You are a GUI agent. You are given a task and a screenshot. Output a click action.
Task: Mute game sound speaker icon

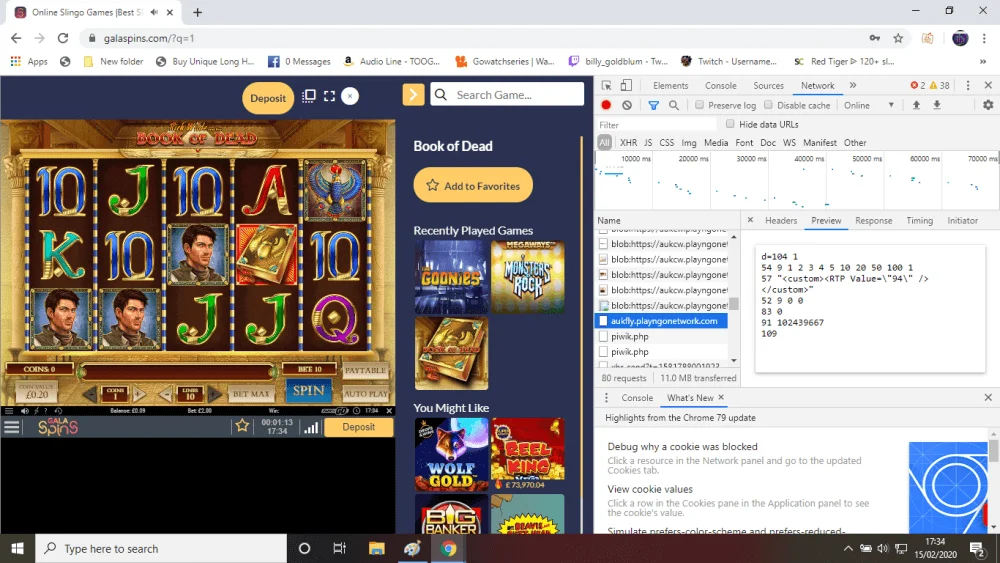tap(24, 411)
